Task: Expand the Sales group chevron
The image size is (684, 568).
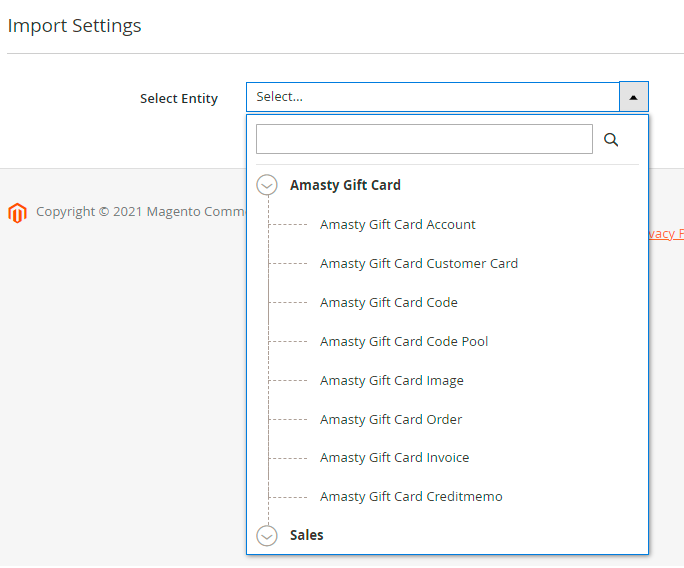Action: [x=267, y=536]
